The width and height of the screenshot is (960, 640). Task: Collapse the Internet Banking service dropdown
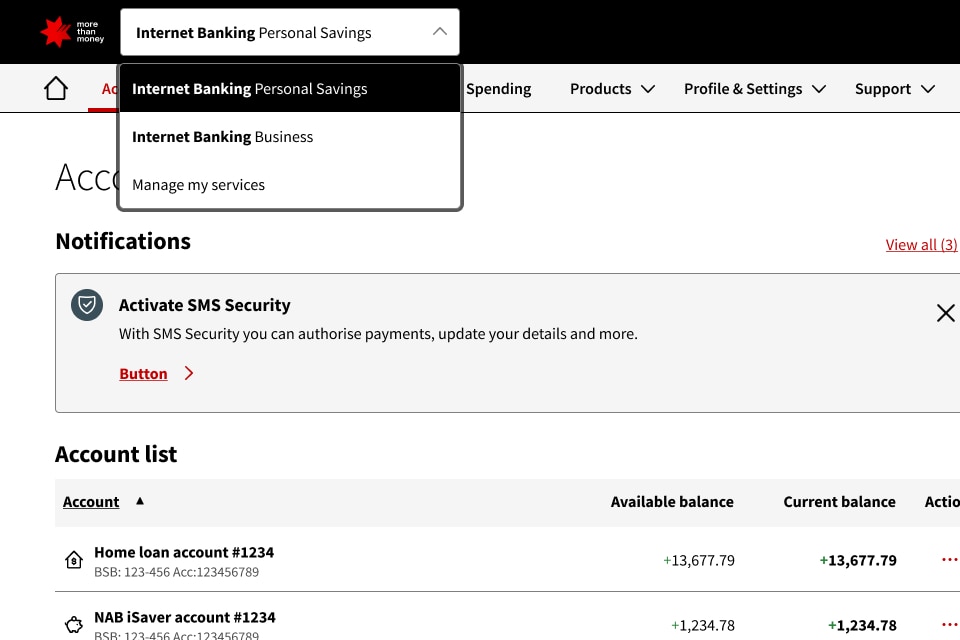(x=439, y=32)
